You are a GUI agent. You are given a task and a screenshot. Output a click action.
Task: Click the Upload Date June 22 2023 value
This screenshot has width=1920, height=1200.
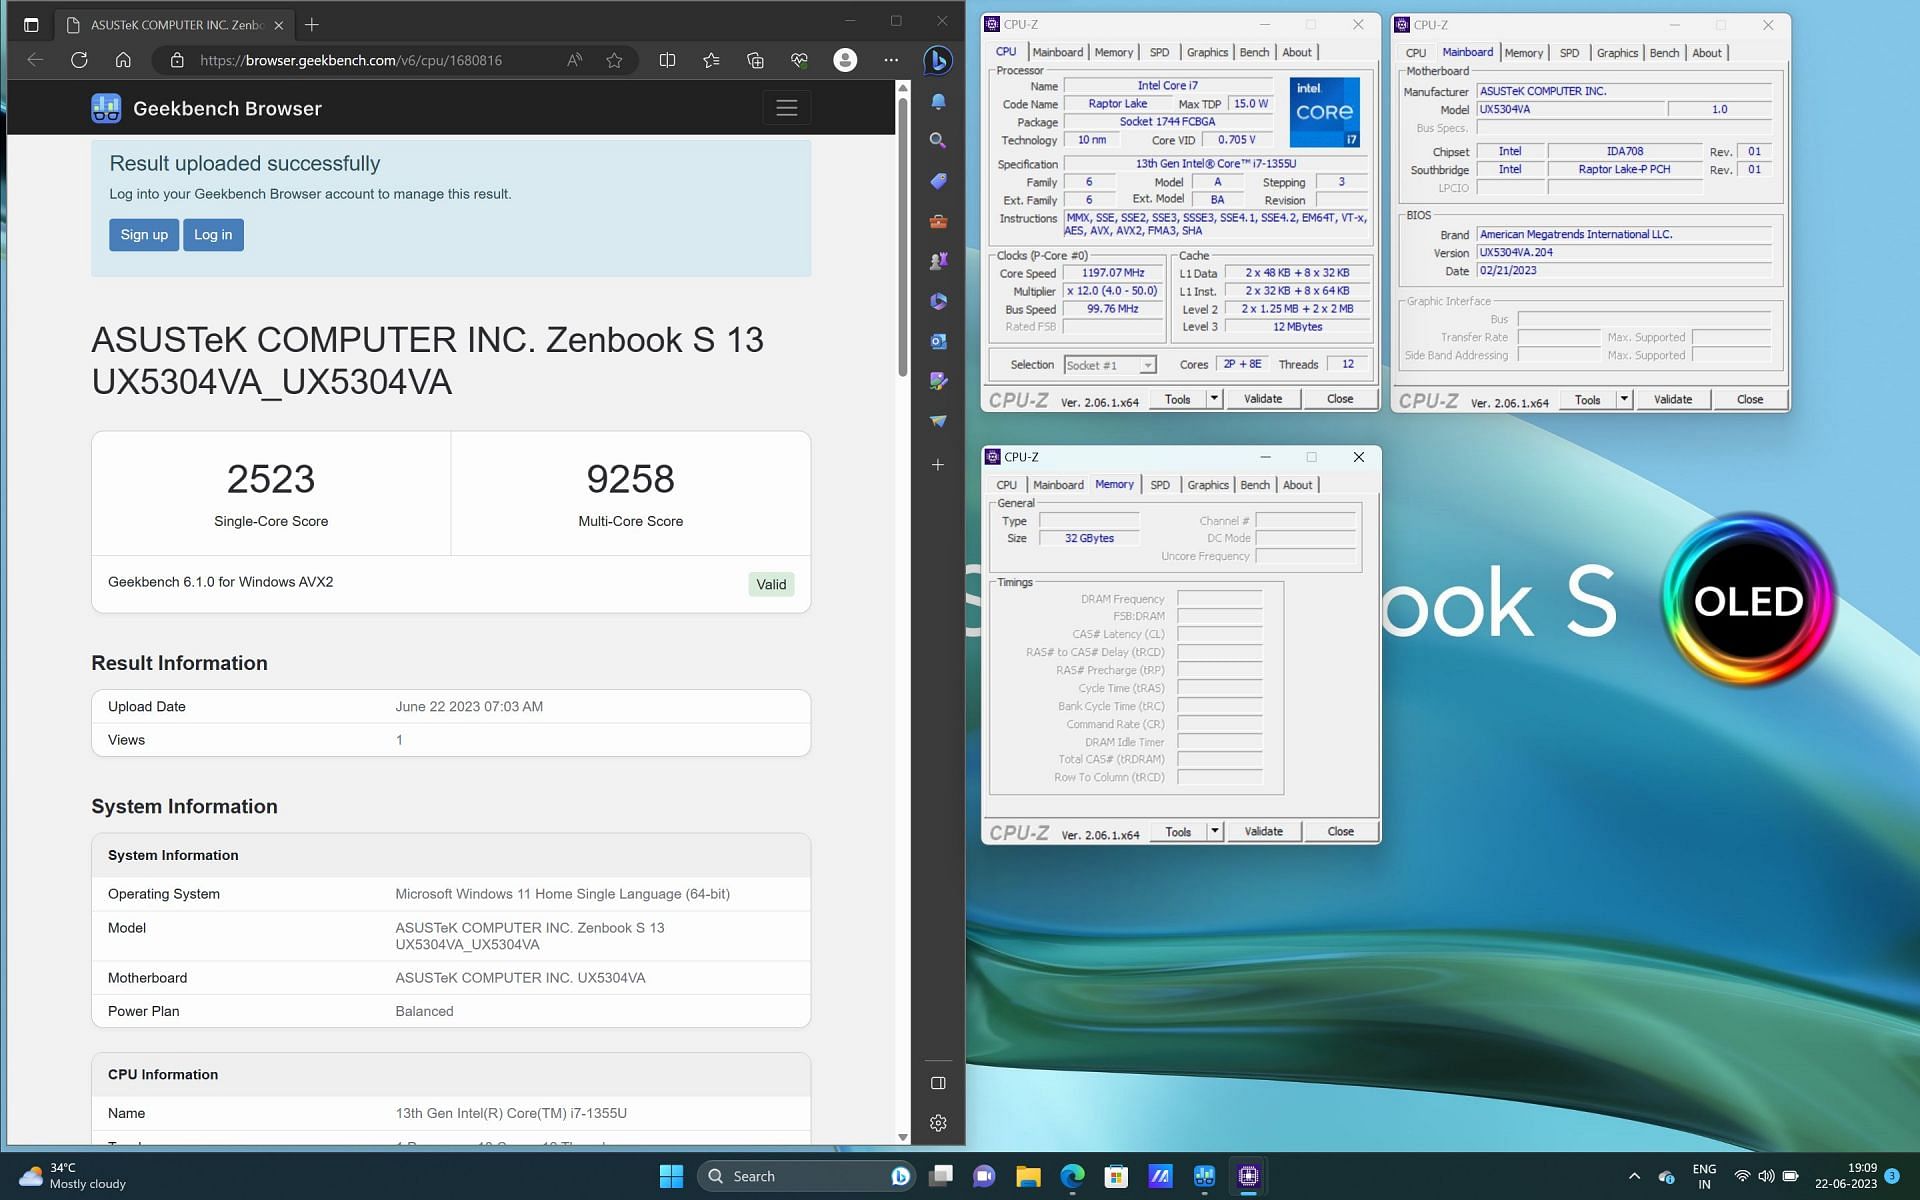(469, 706)
